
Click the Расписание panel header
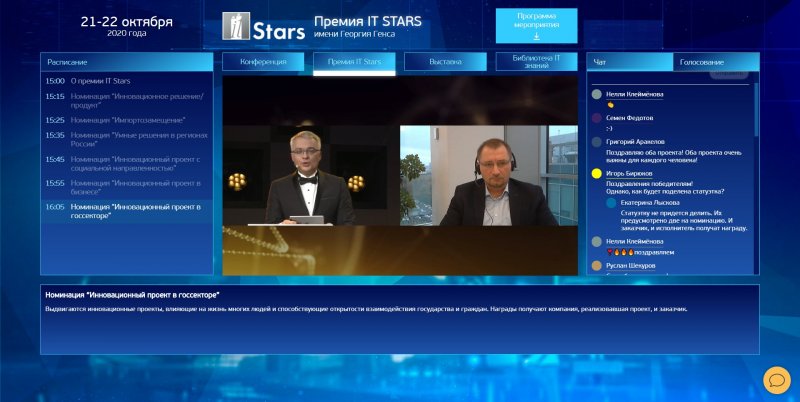pos(127,62)
